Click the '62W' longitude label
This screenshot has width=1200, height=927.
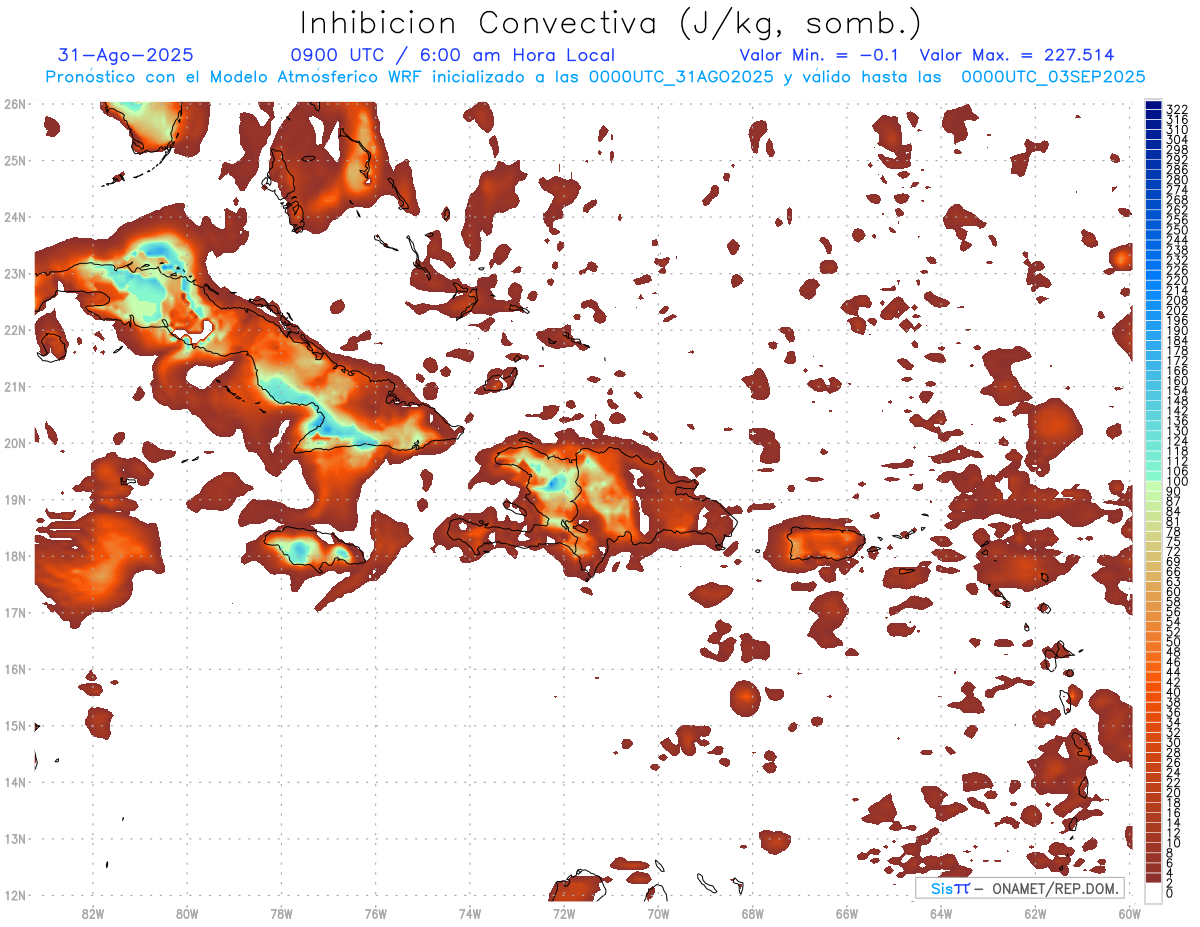click(1035, 912)
